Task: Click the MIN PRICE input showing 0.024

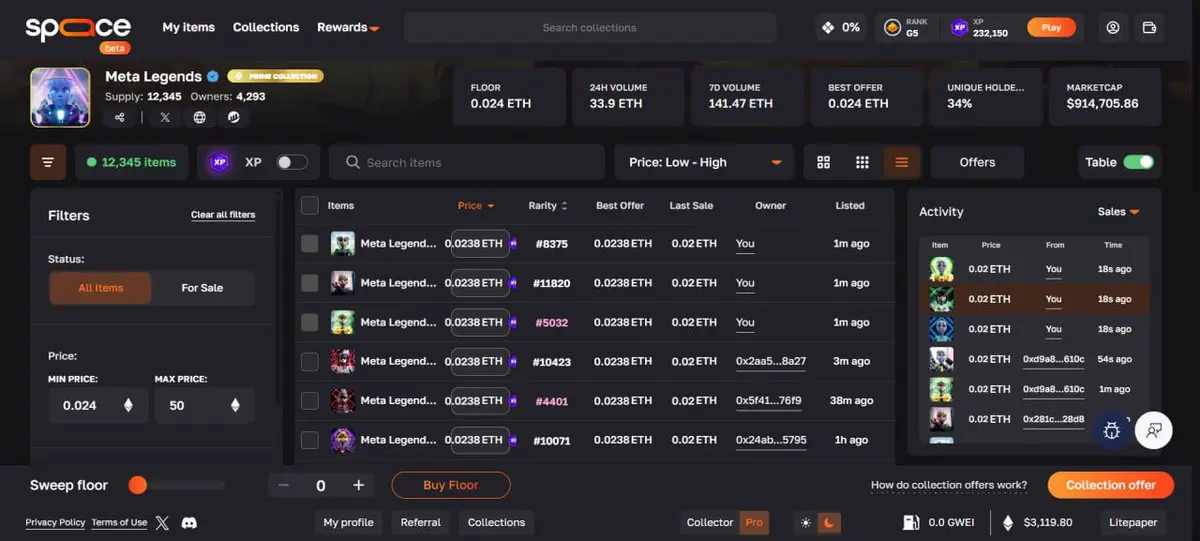Action: click(98, 405)
